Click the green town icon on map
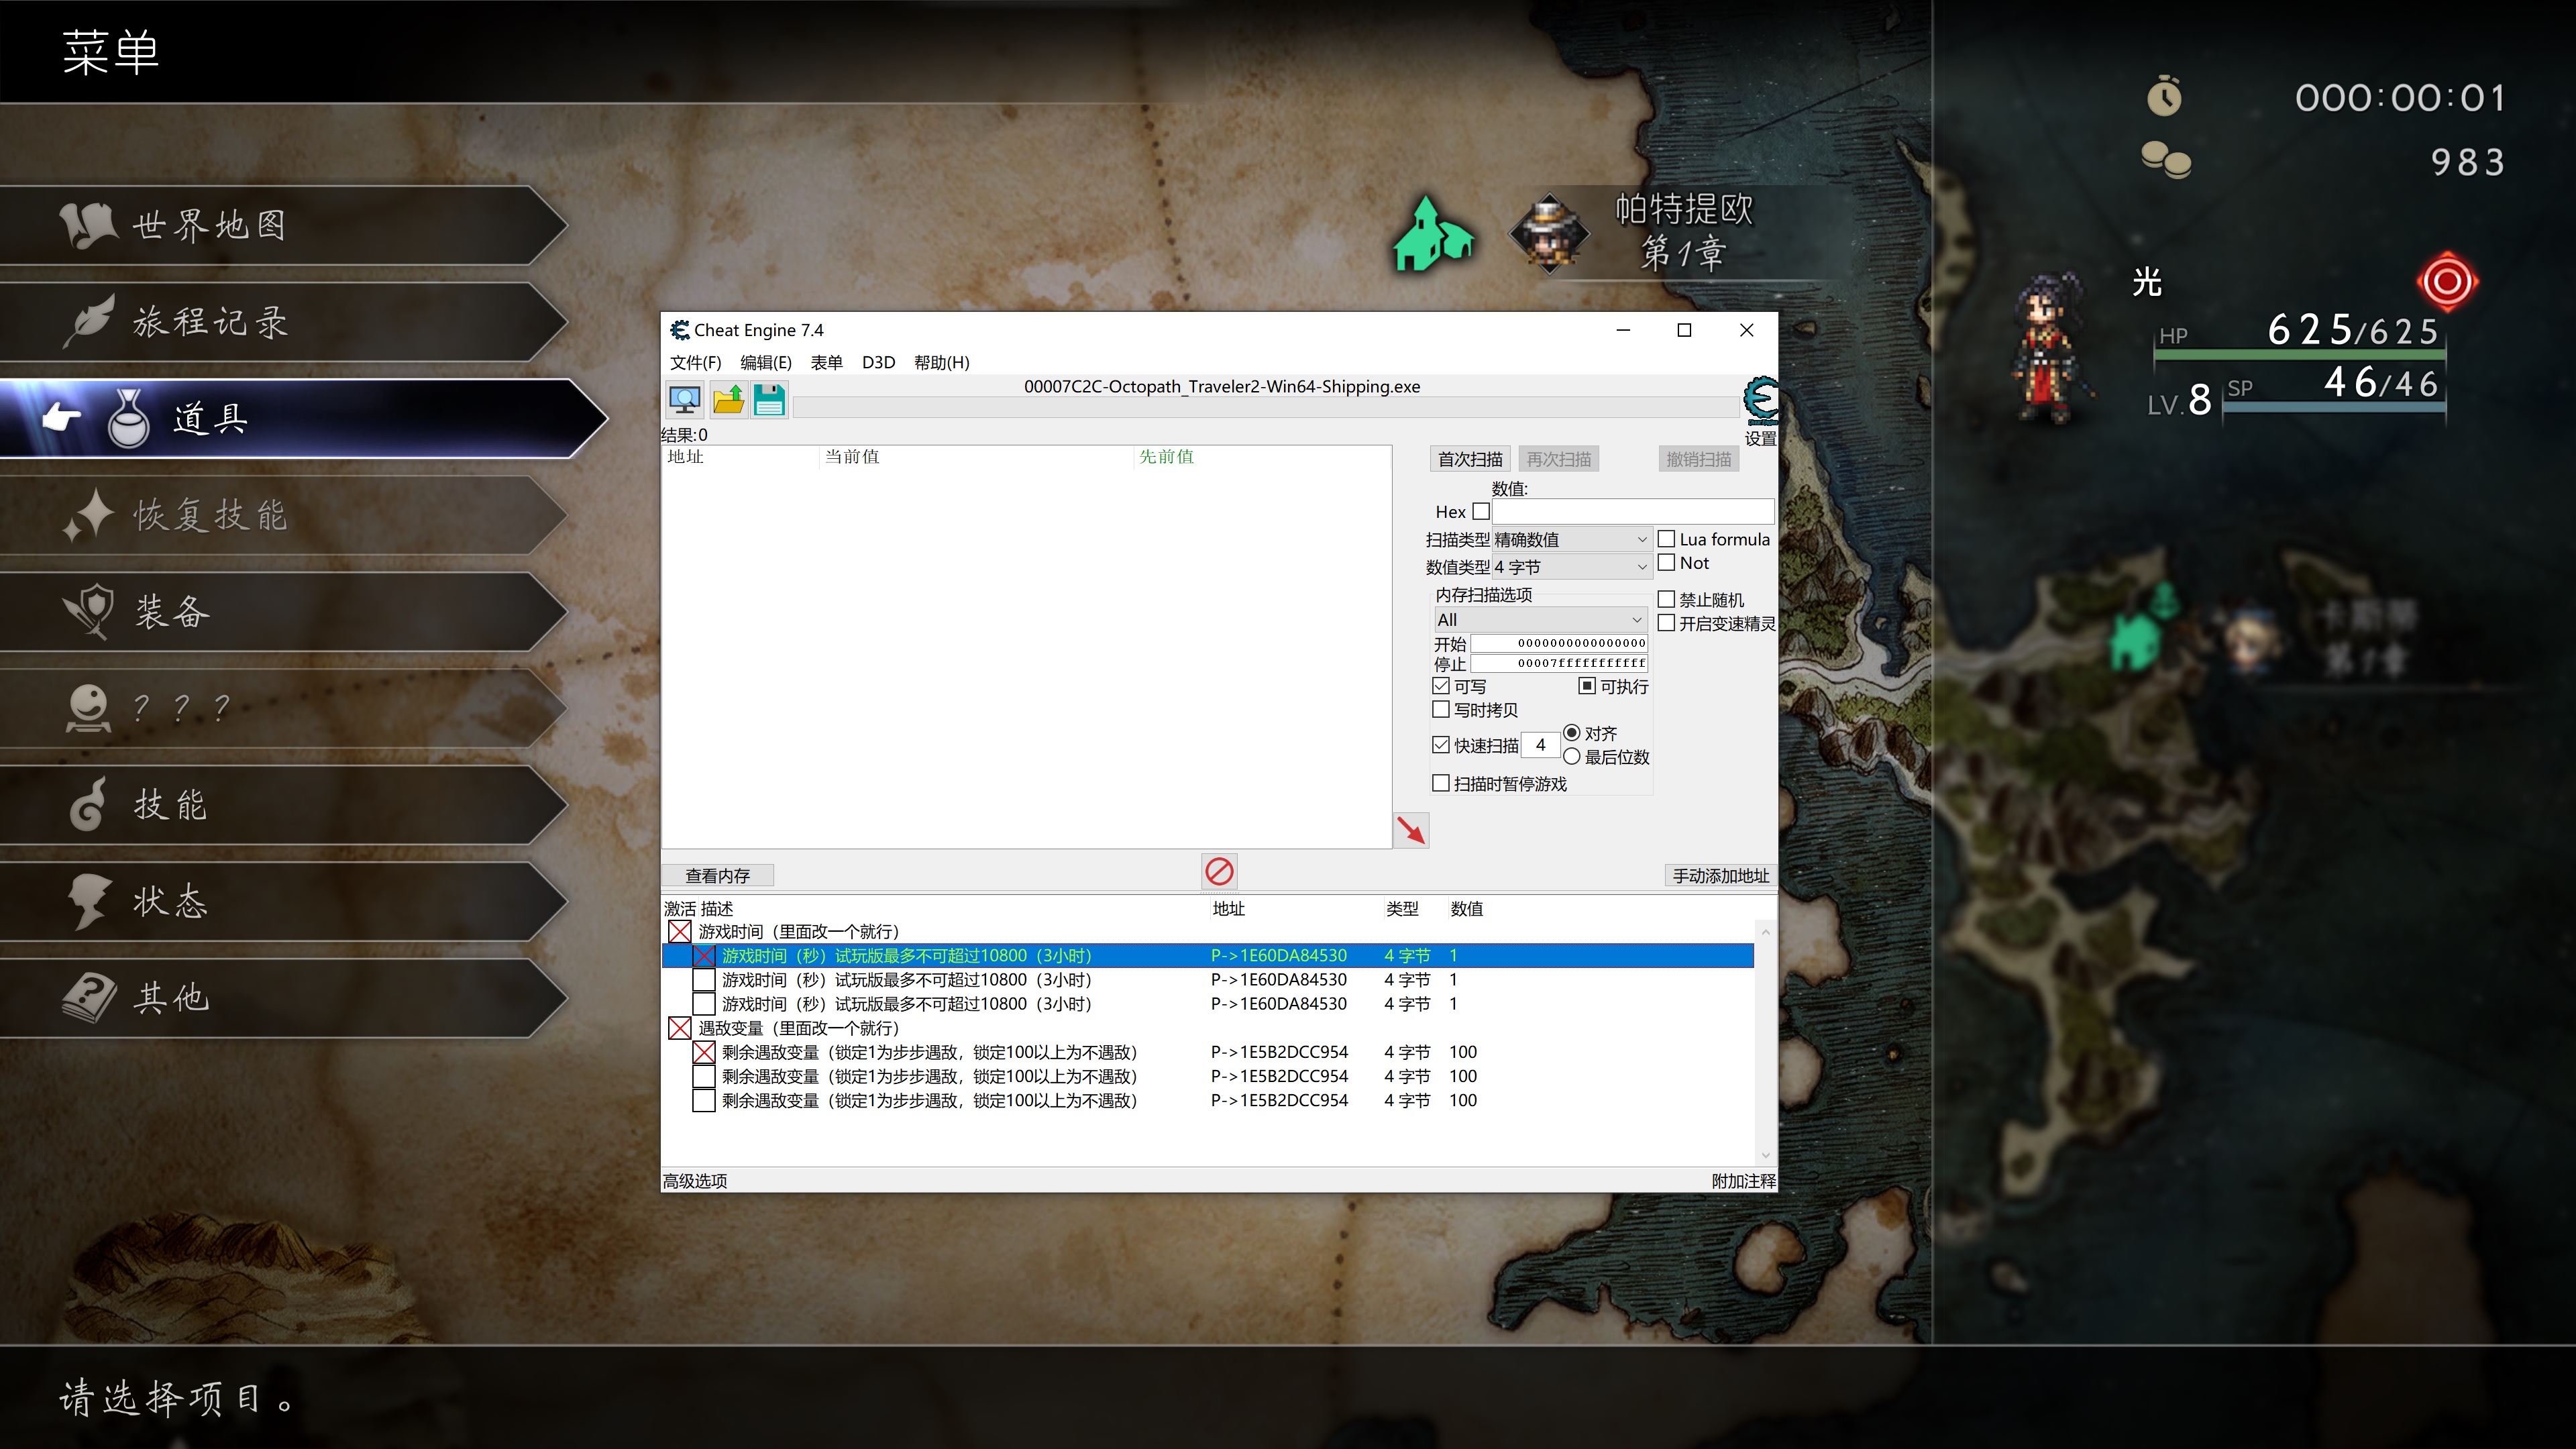 pyautogui.click(x=1433, y=234)
